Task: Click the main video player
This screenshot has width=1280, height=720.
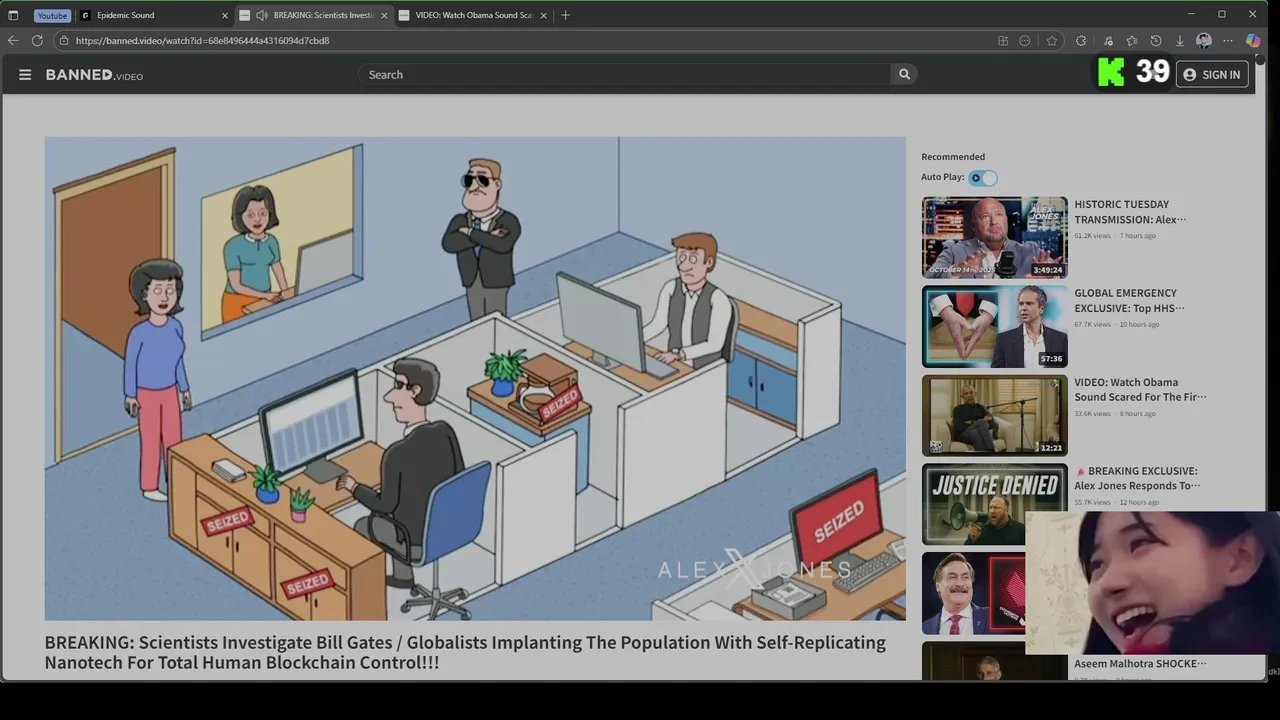Action: pos(475,378)
